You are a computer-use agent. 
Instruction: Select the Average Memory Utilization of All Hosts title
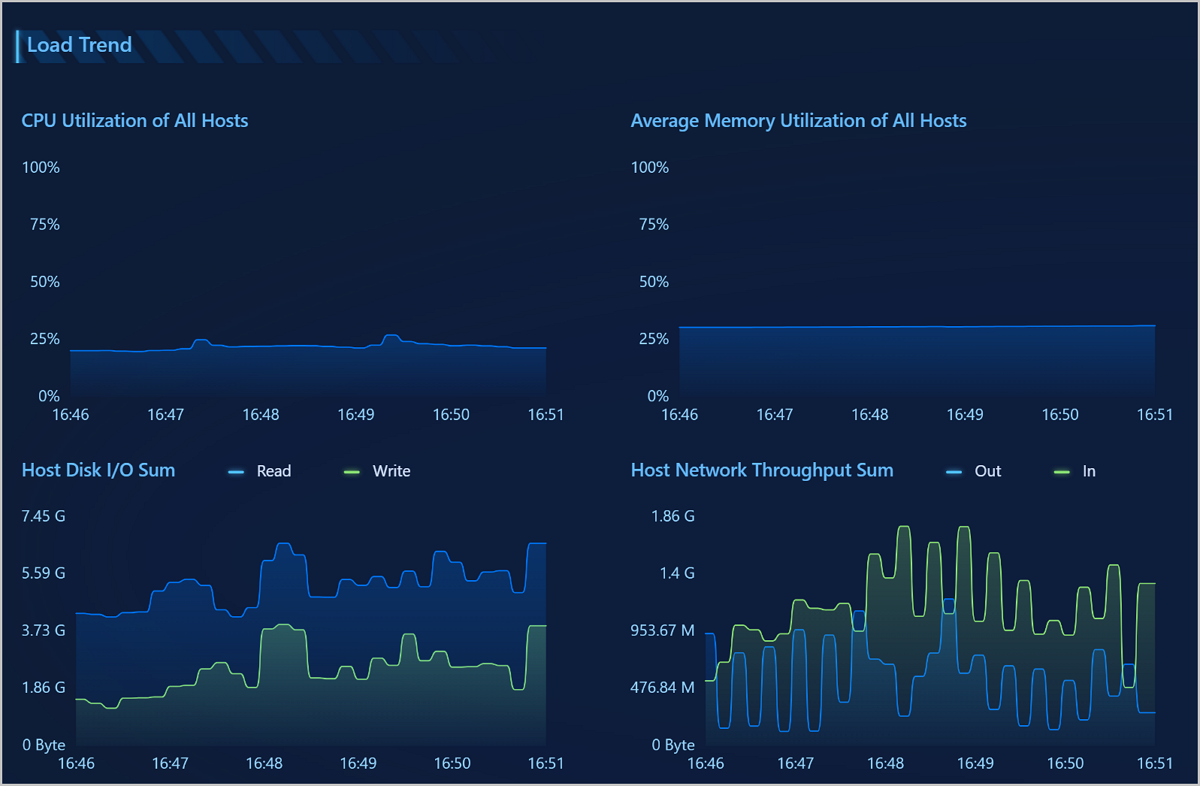coord(798,121)
